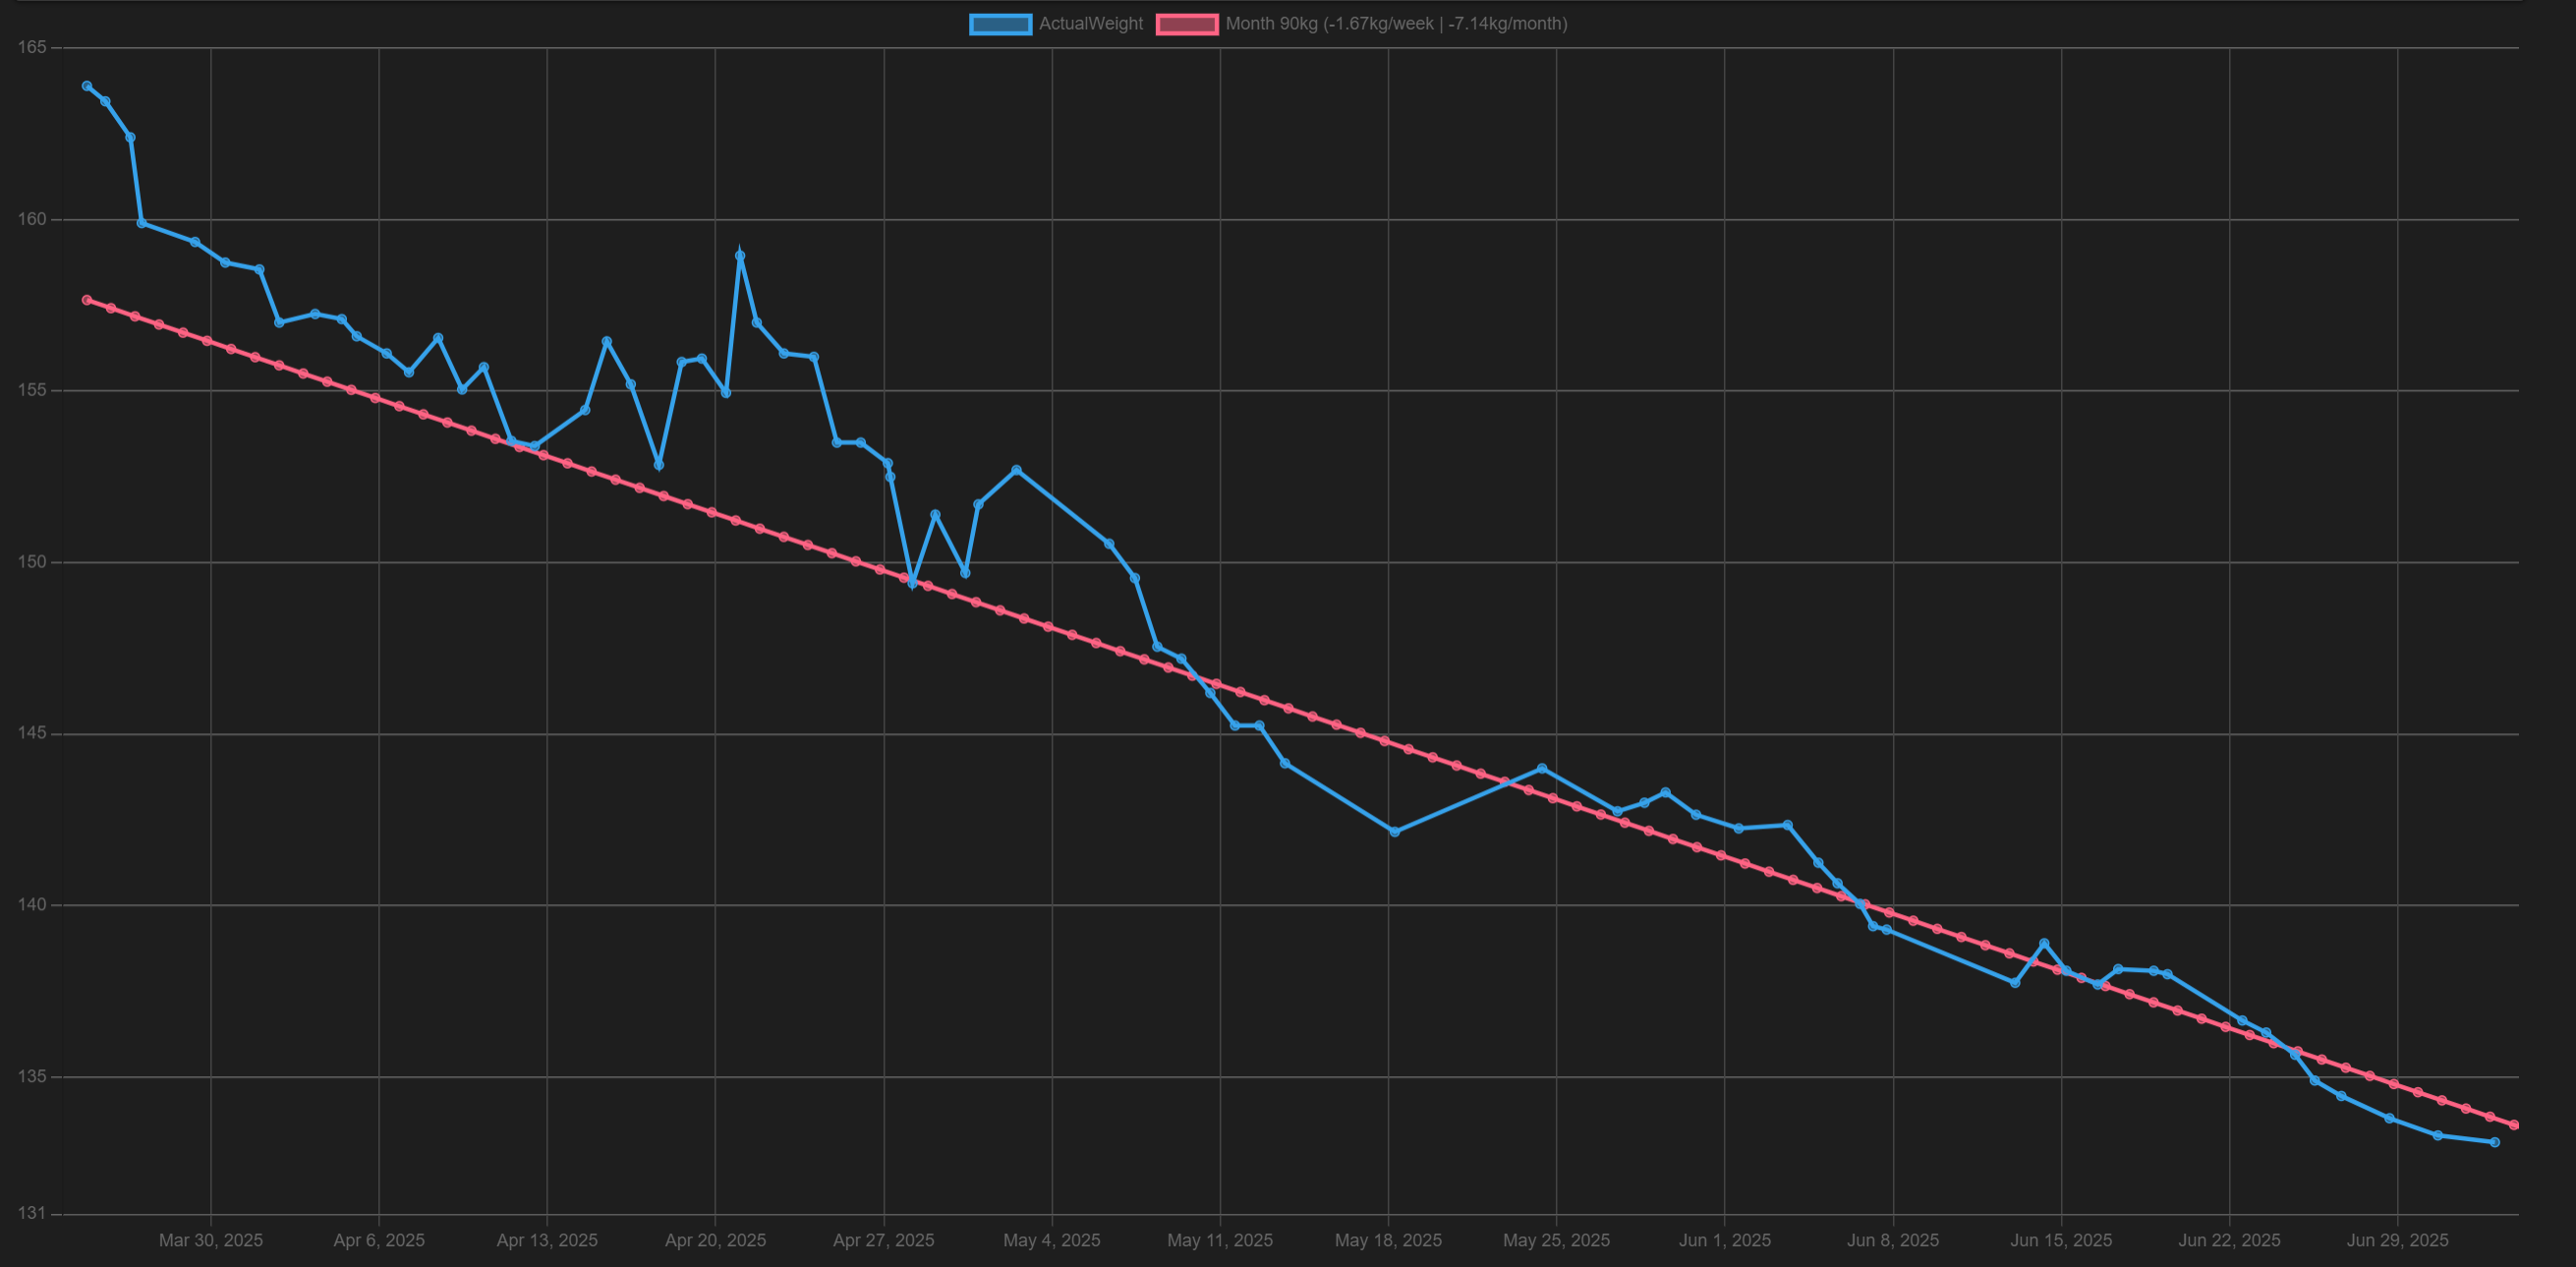2576x1267 pixels.
Task: Click the 135 y-axis value
Action: tap(32, 1077)
